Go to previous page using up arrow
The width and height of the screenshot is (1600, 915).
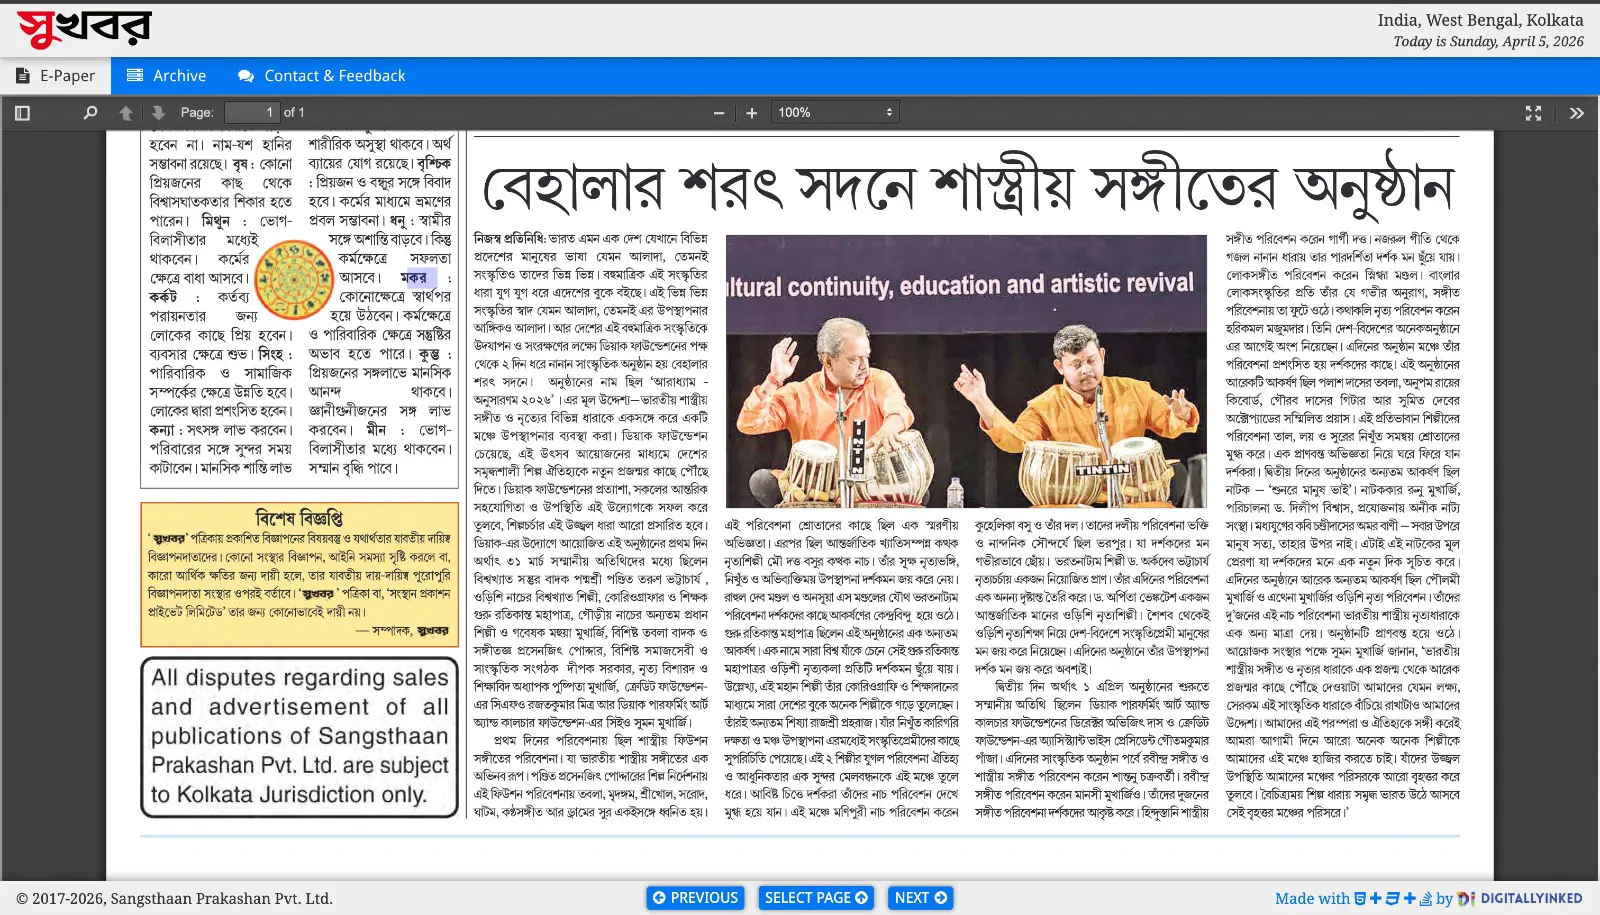point(126,113)
